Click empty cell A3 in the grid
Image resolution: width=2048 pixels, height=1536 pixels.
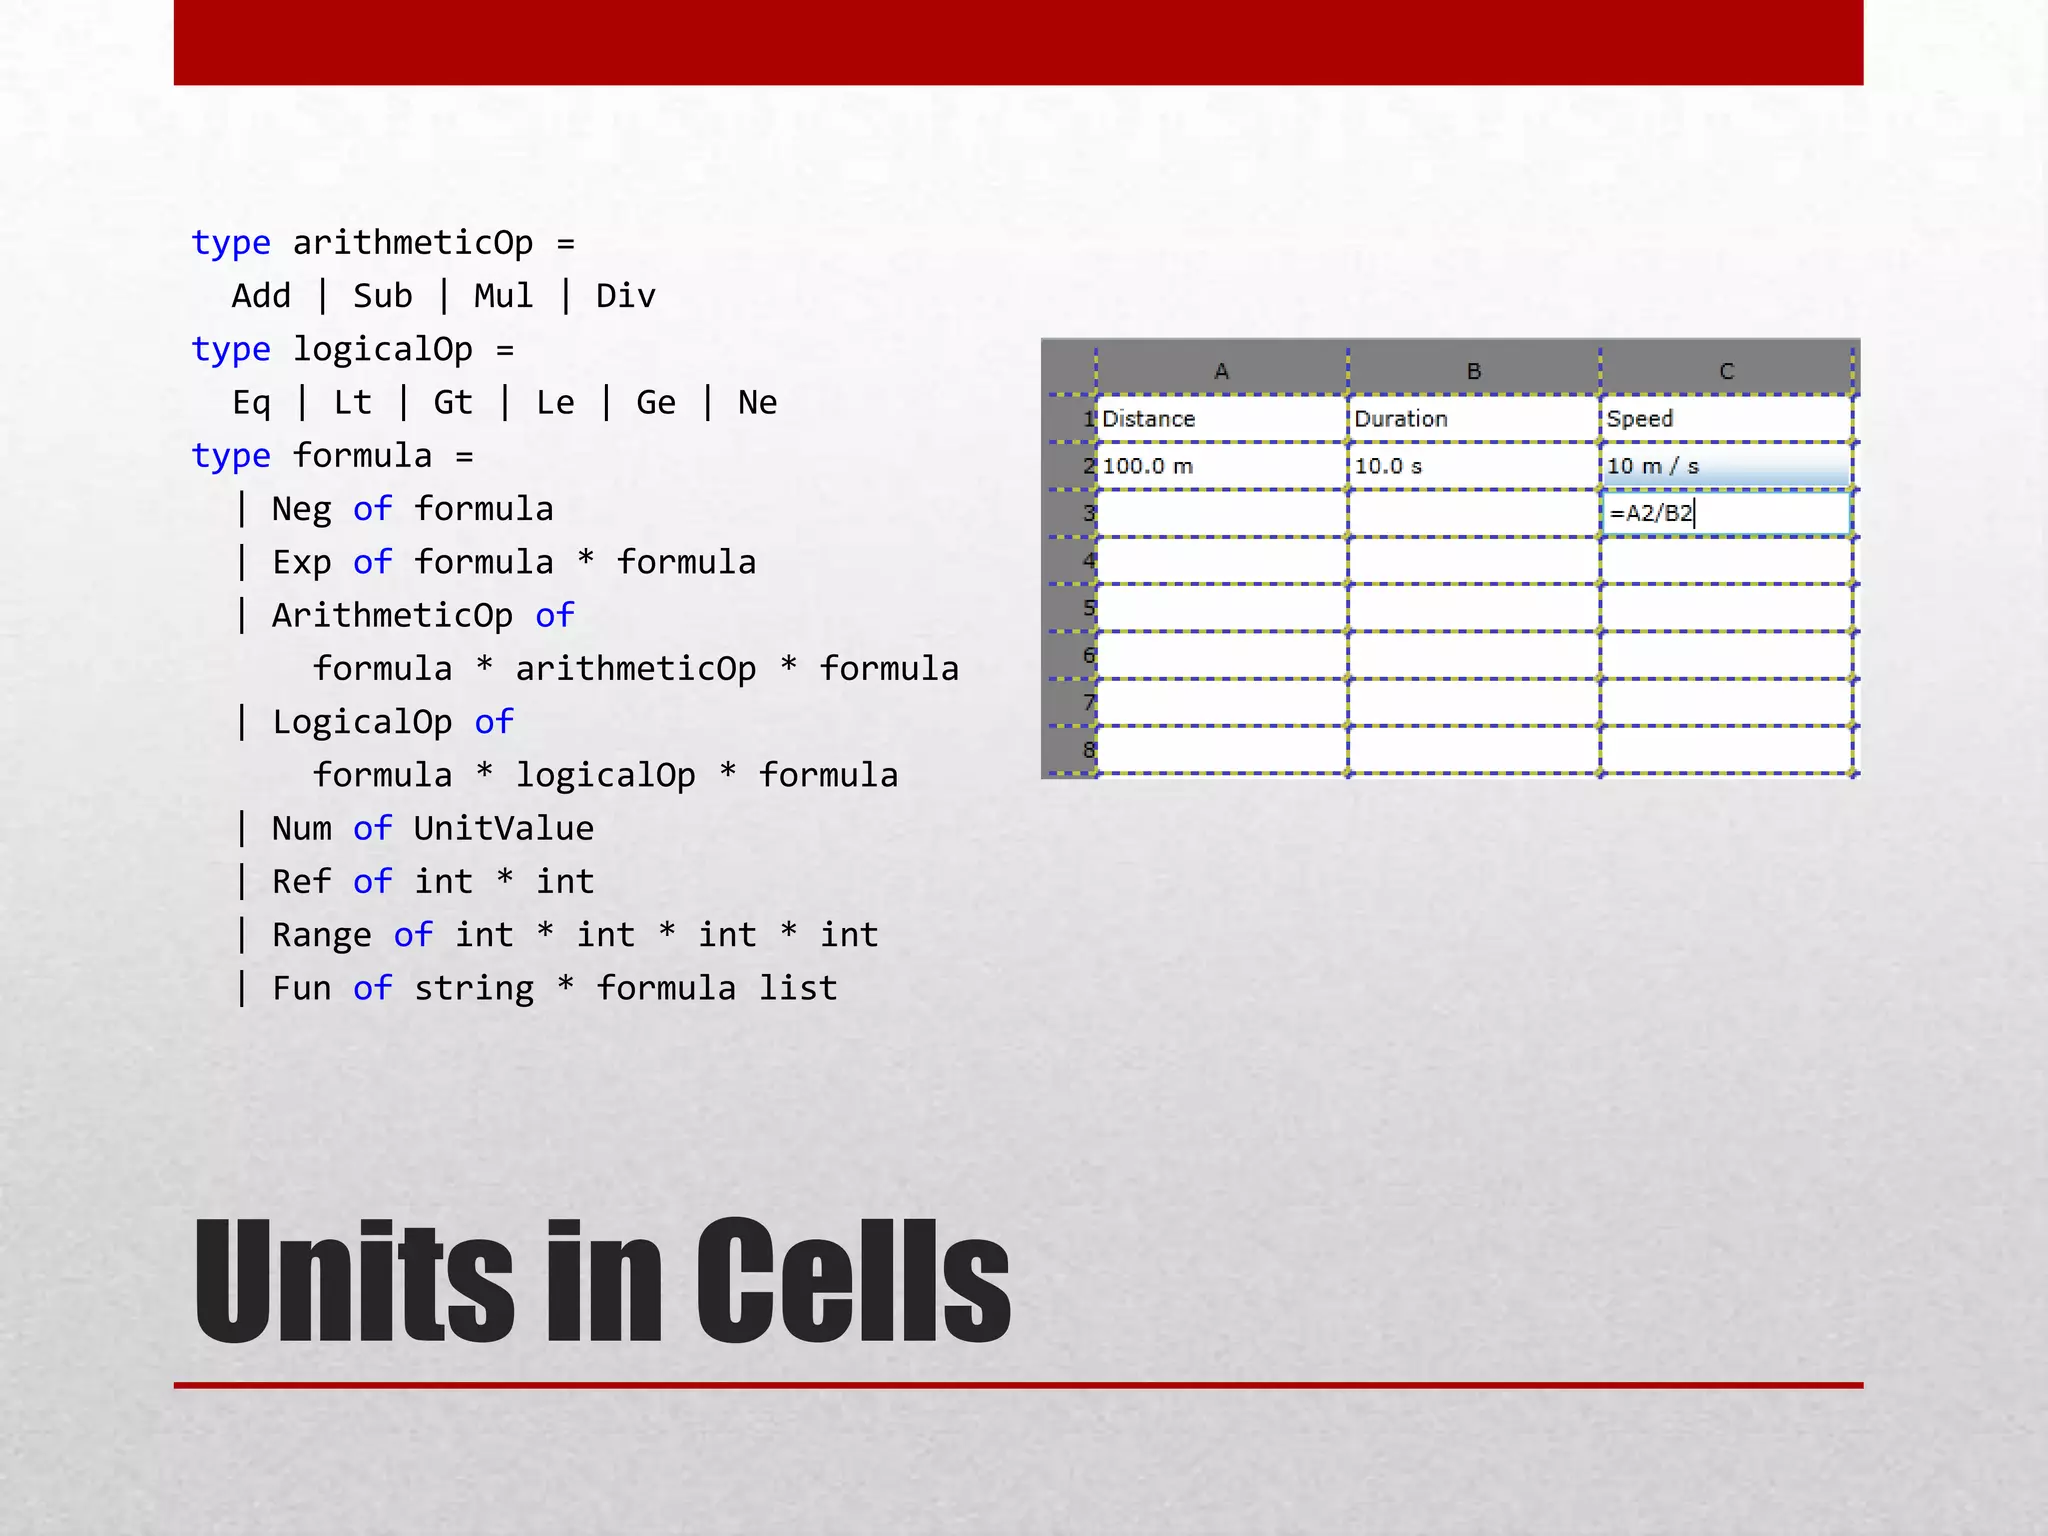pos(1221,513)
